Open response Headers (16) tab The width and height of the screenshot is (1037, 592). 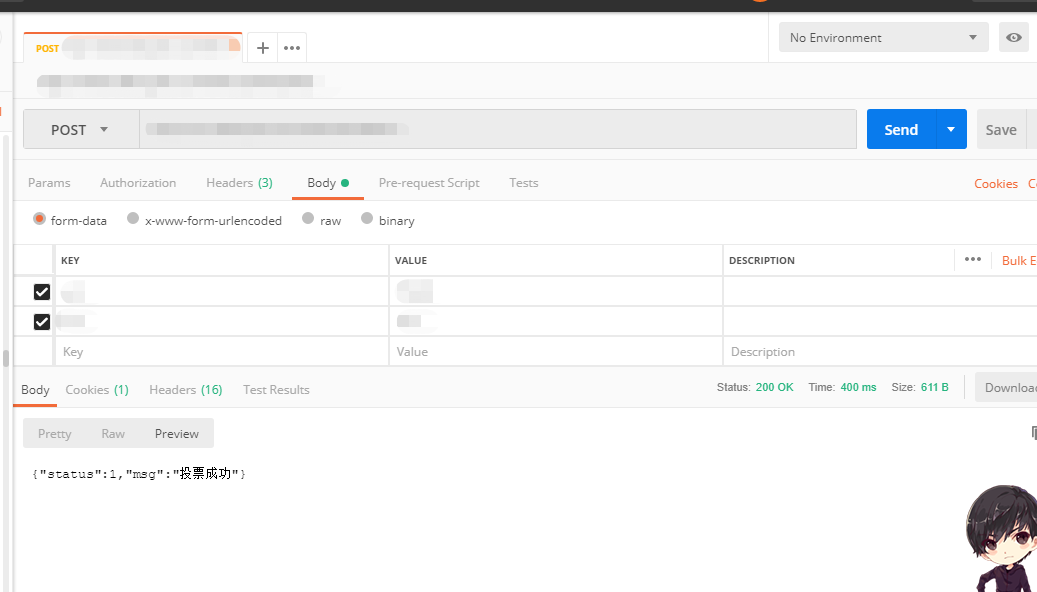point(186,390)
